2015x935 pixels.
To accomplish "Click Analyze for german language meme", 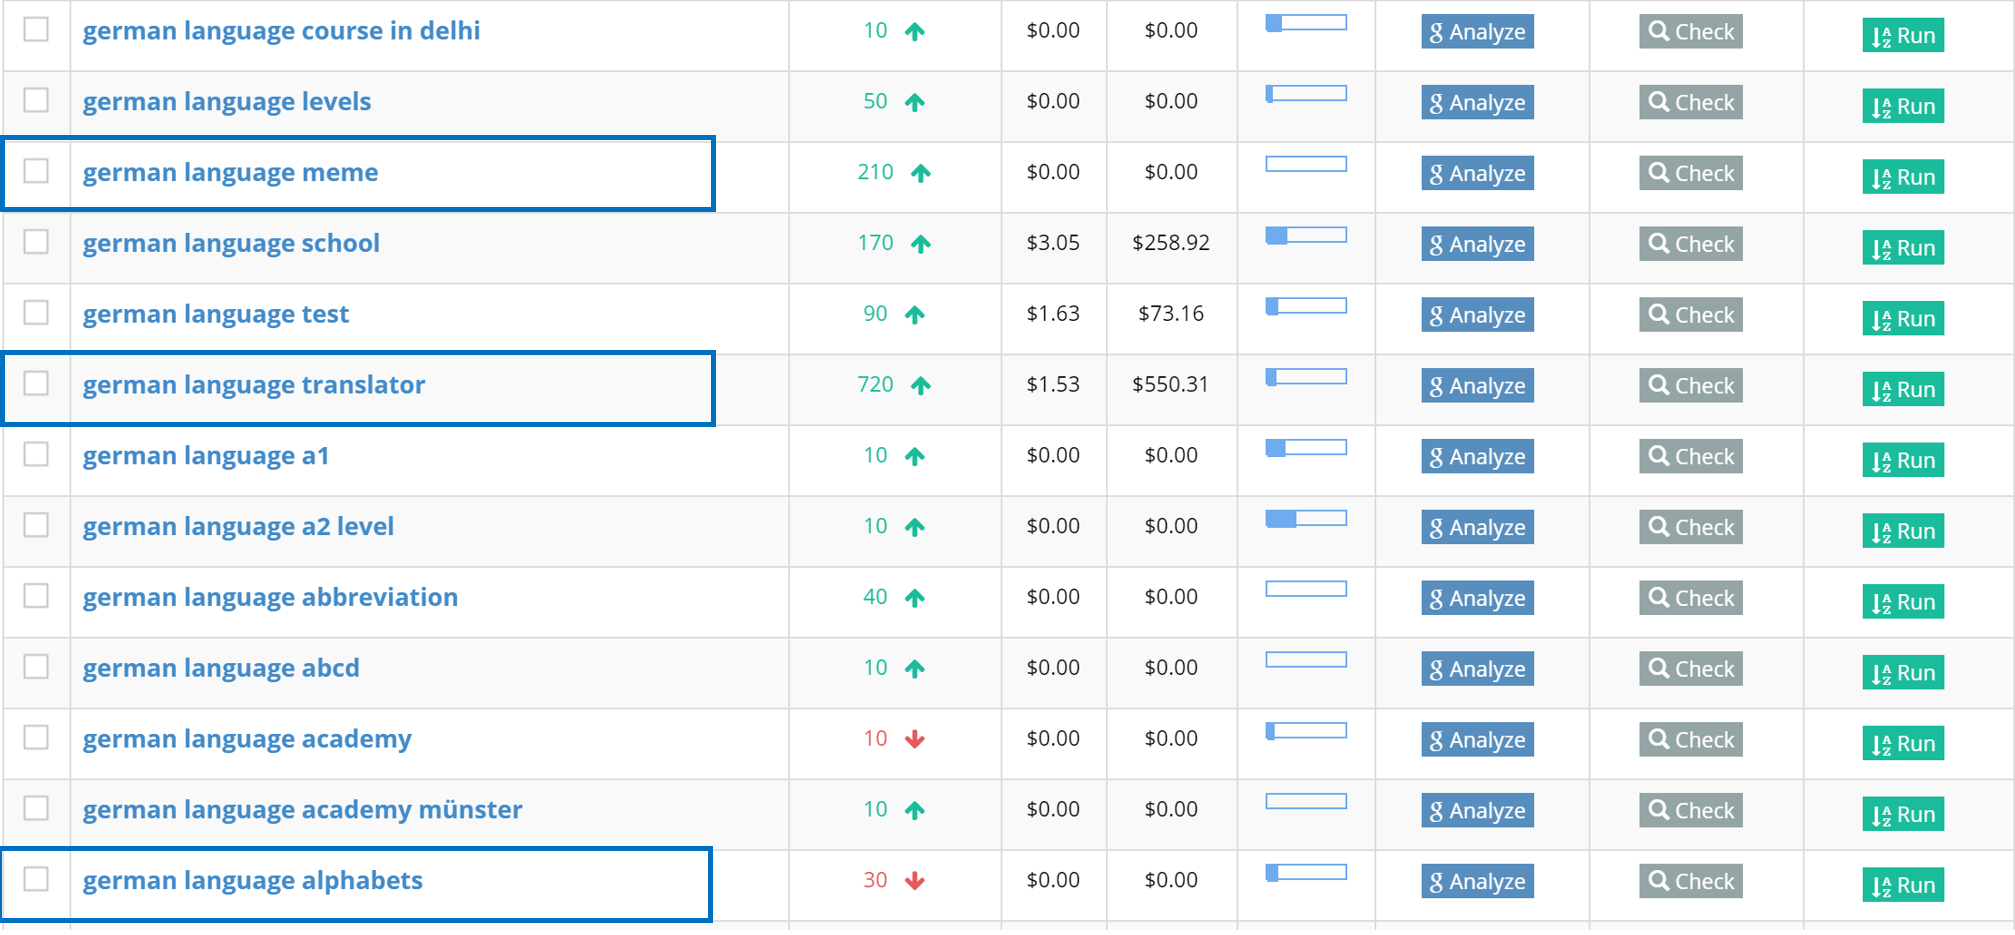I will tap(1477, 174).
